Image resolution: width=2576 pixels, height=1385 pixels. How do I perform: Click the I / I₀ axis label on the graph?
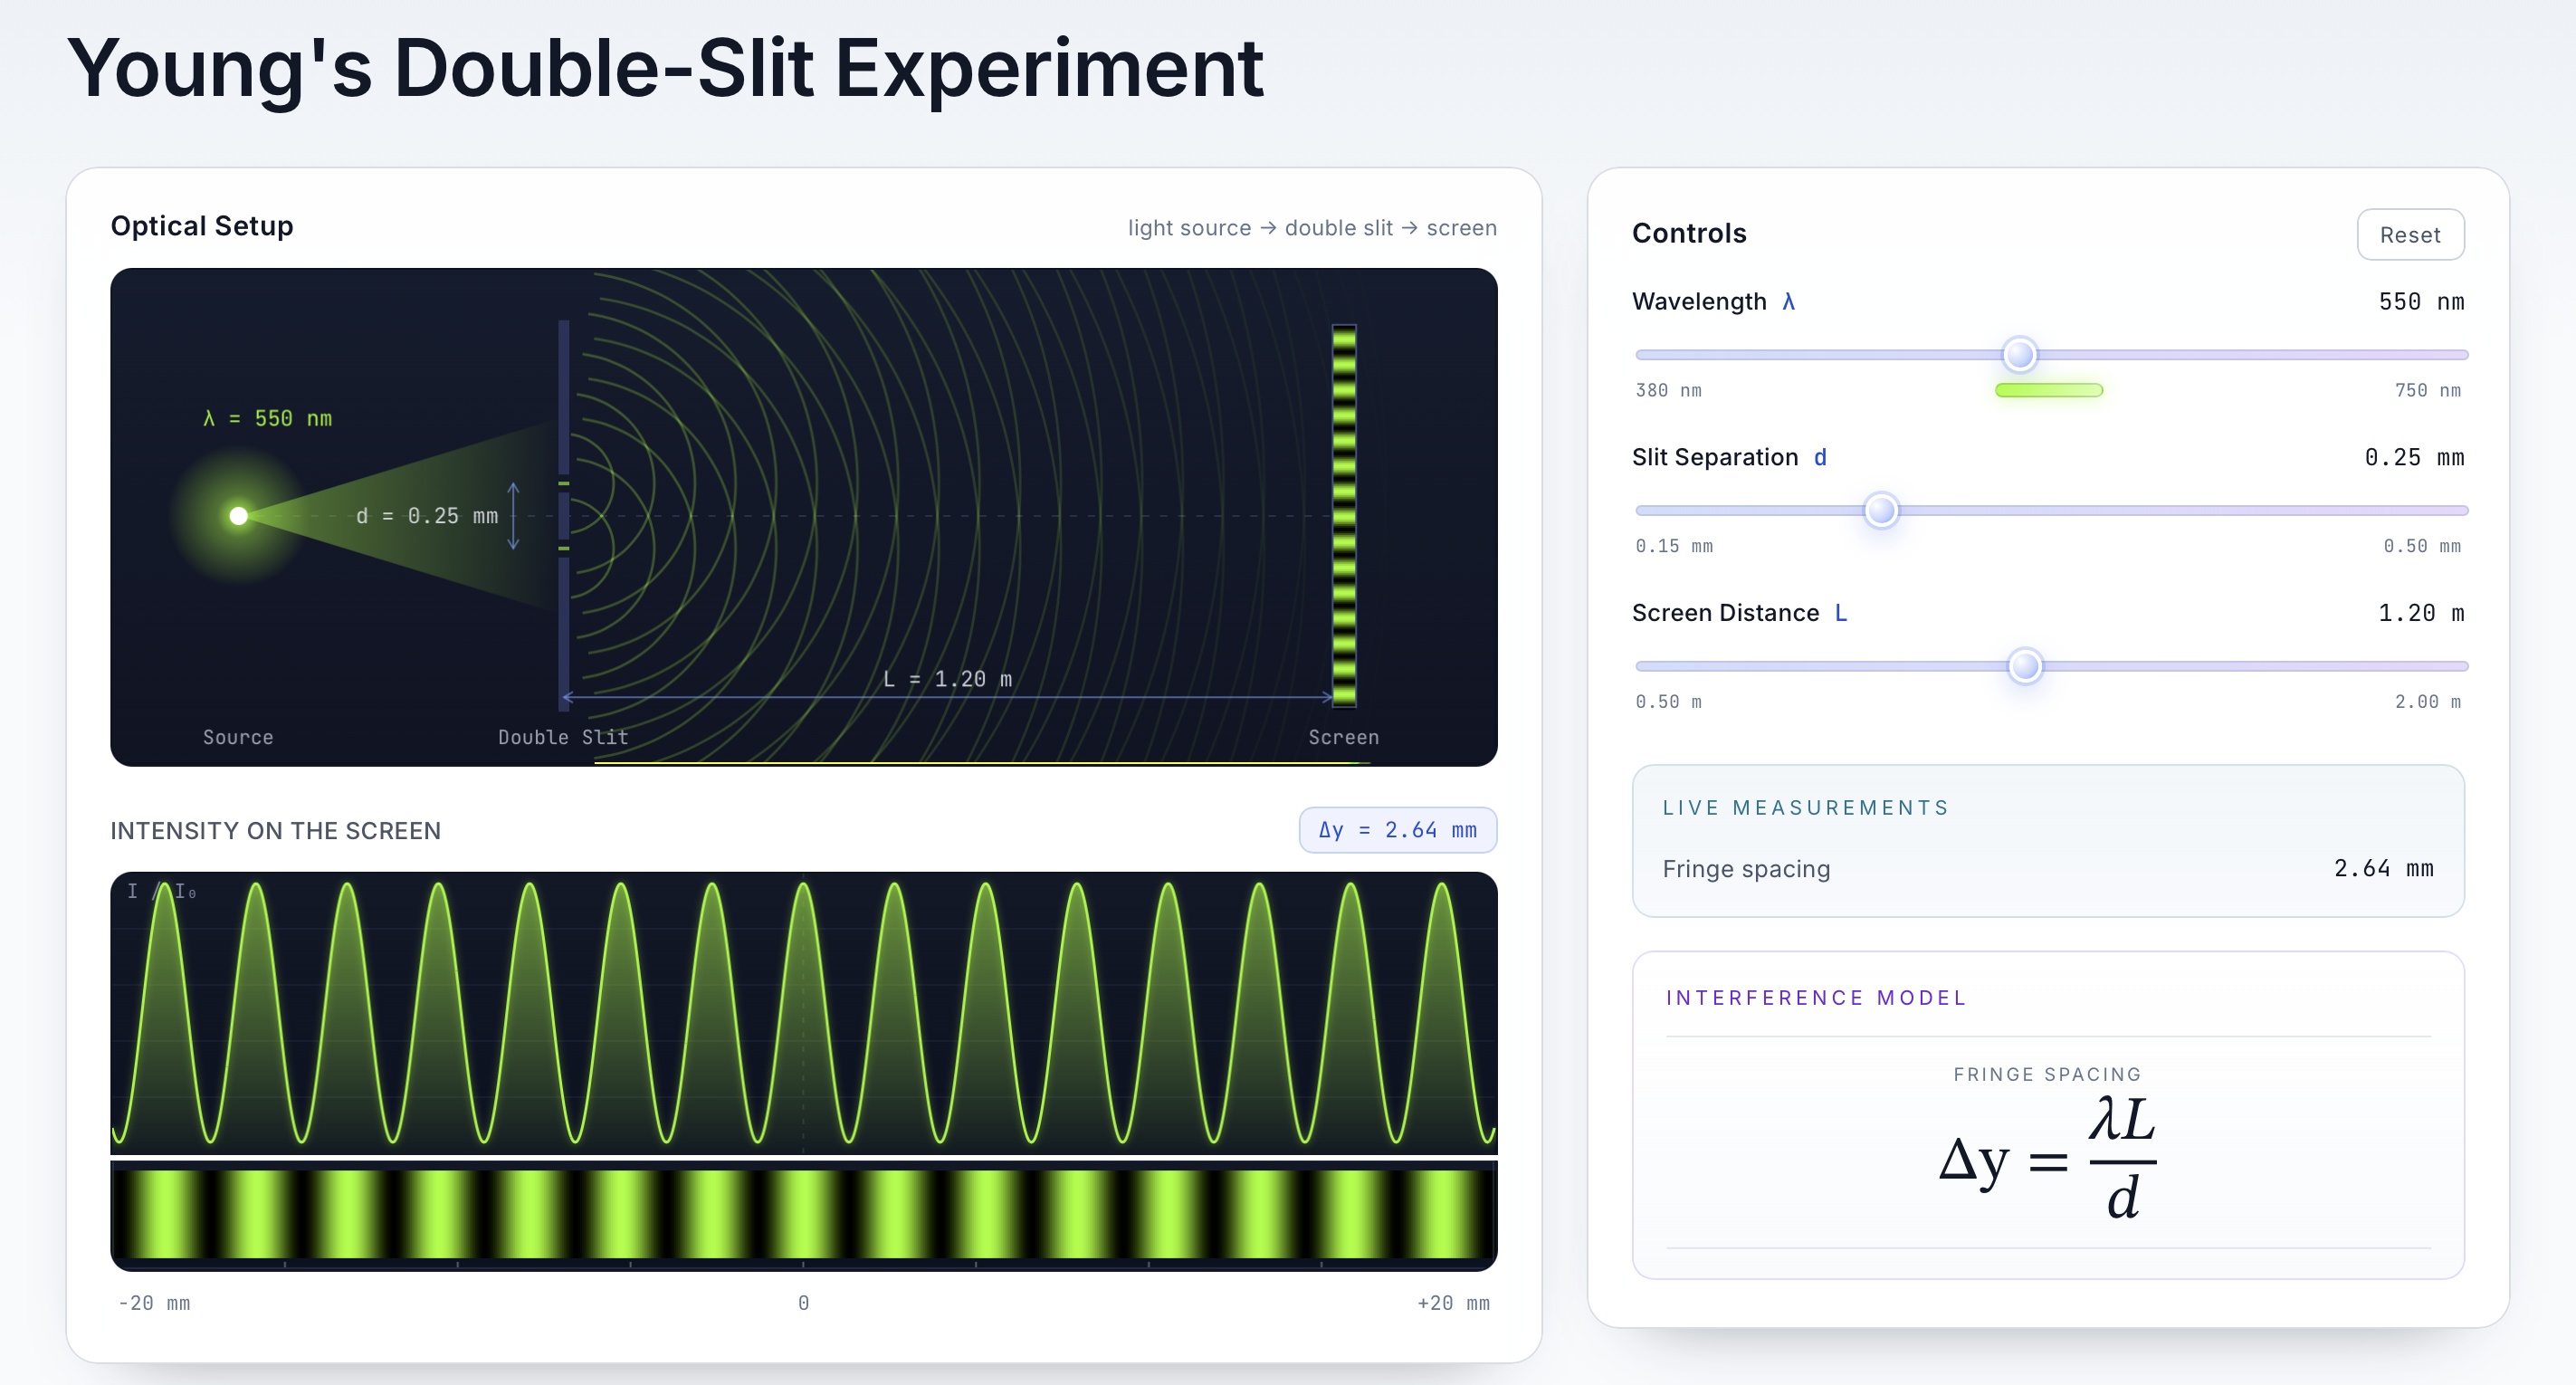161,892
